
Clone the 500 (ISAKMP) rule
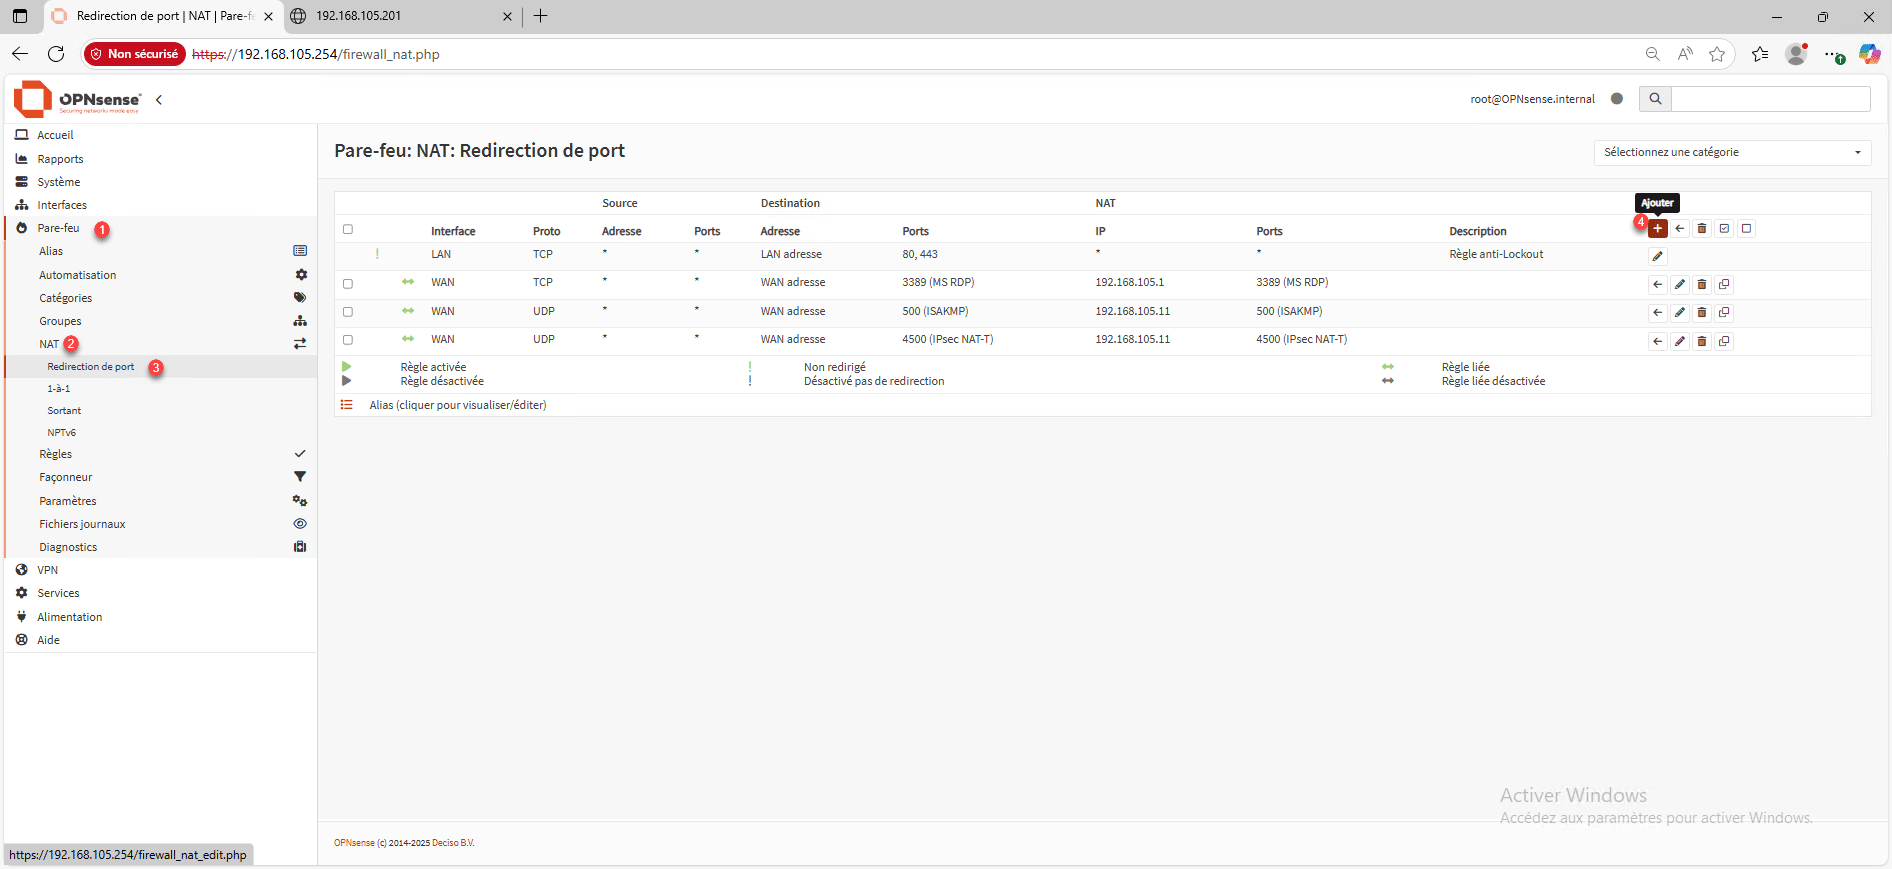[1724, 313]
